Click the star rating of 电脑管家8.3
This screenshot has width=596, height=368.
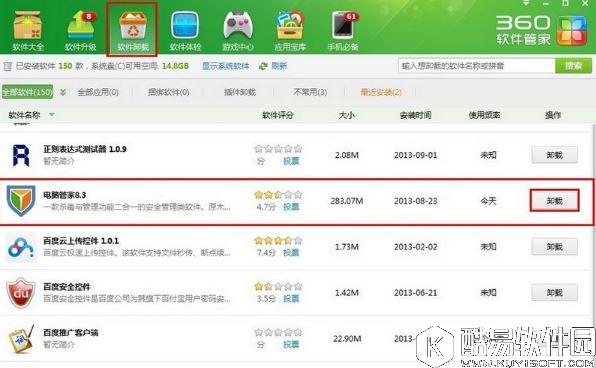coord(278,195)
